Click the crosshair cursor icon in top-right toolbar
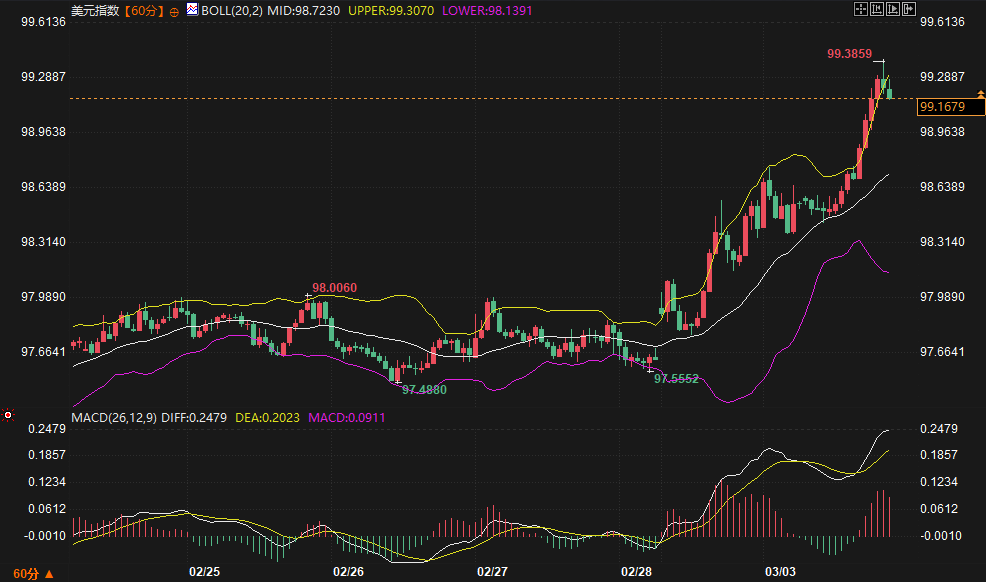Viewport: 986px width, 582px height. pos(860,9)
